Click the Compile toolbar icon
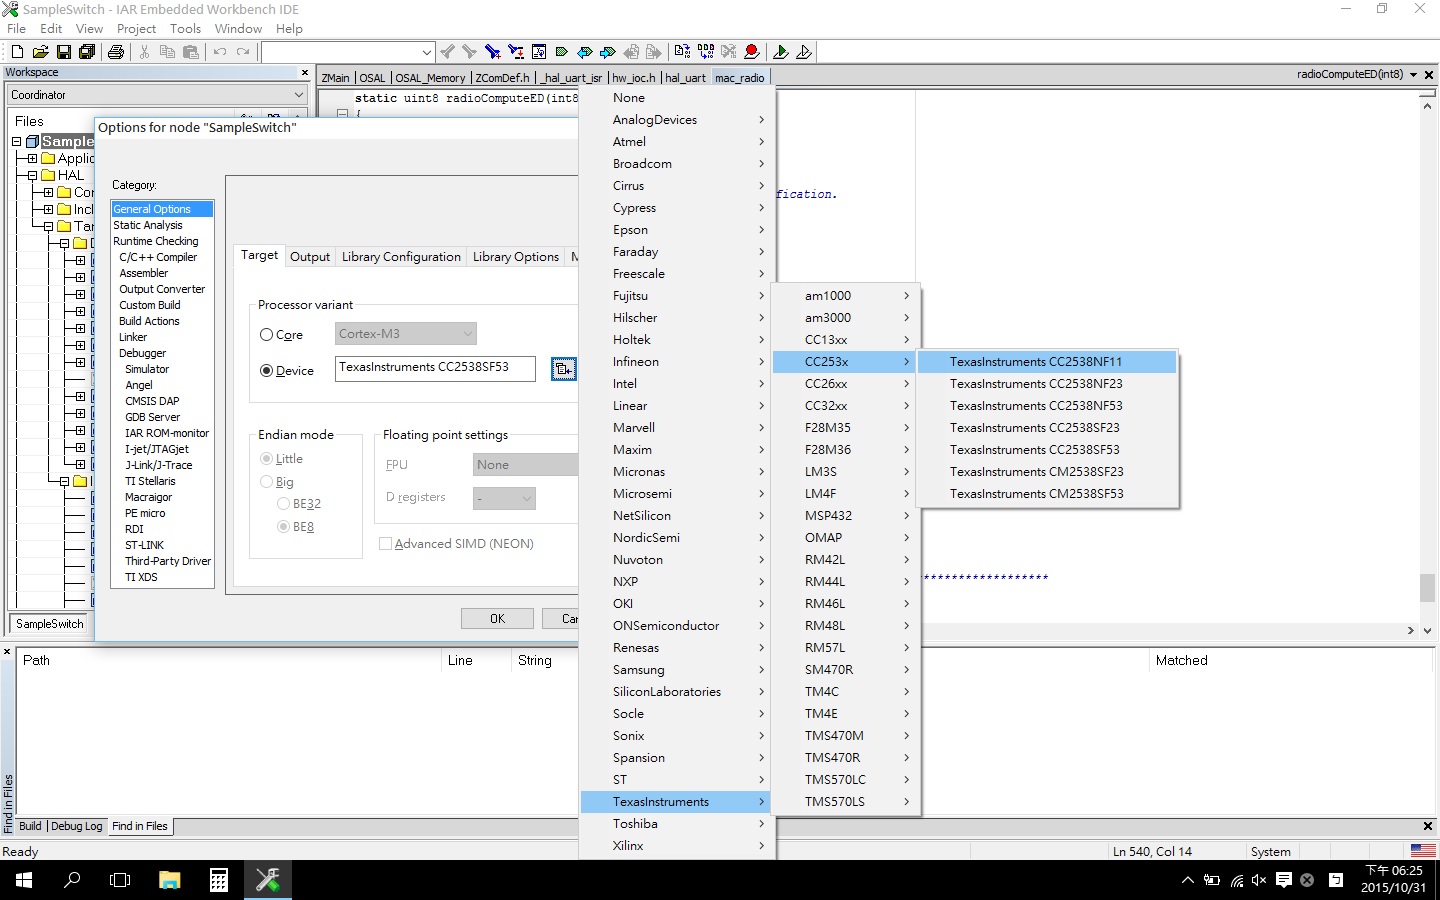The height and width of the screenshot is (900, 1440). [682, 52]
